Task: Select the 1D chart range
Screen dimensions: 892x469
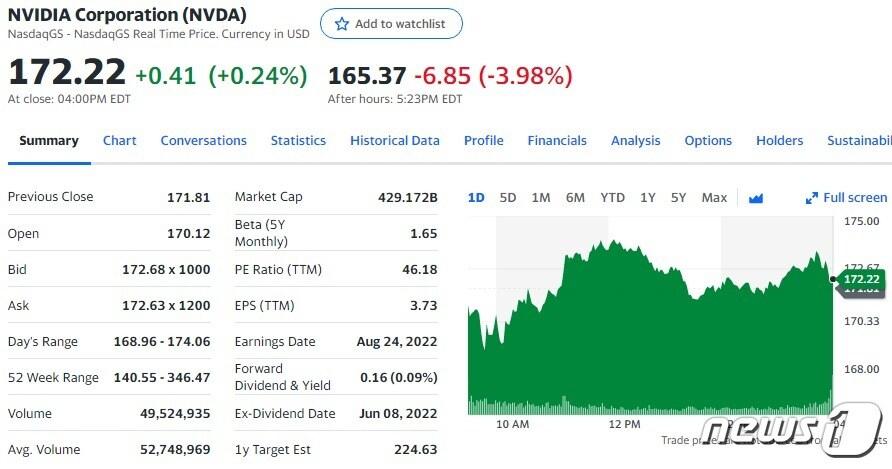Action: [x=476, y=198]
